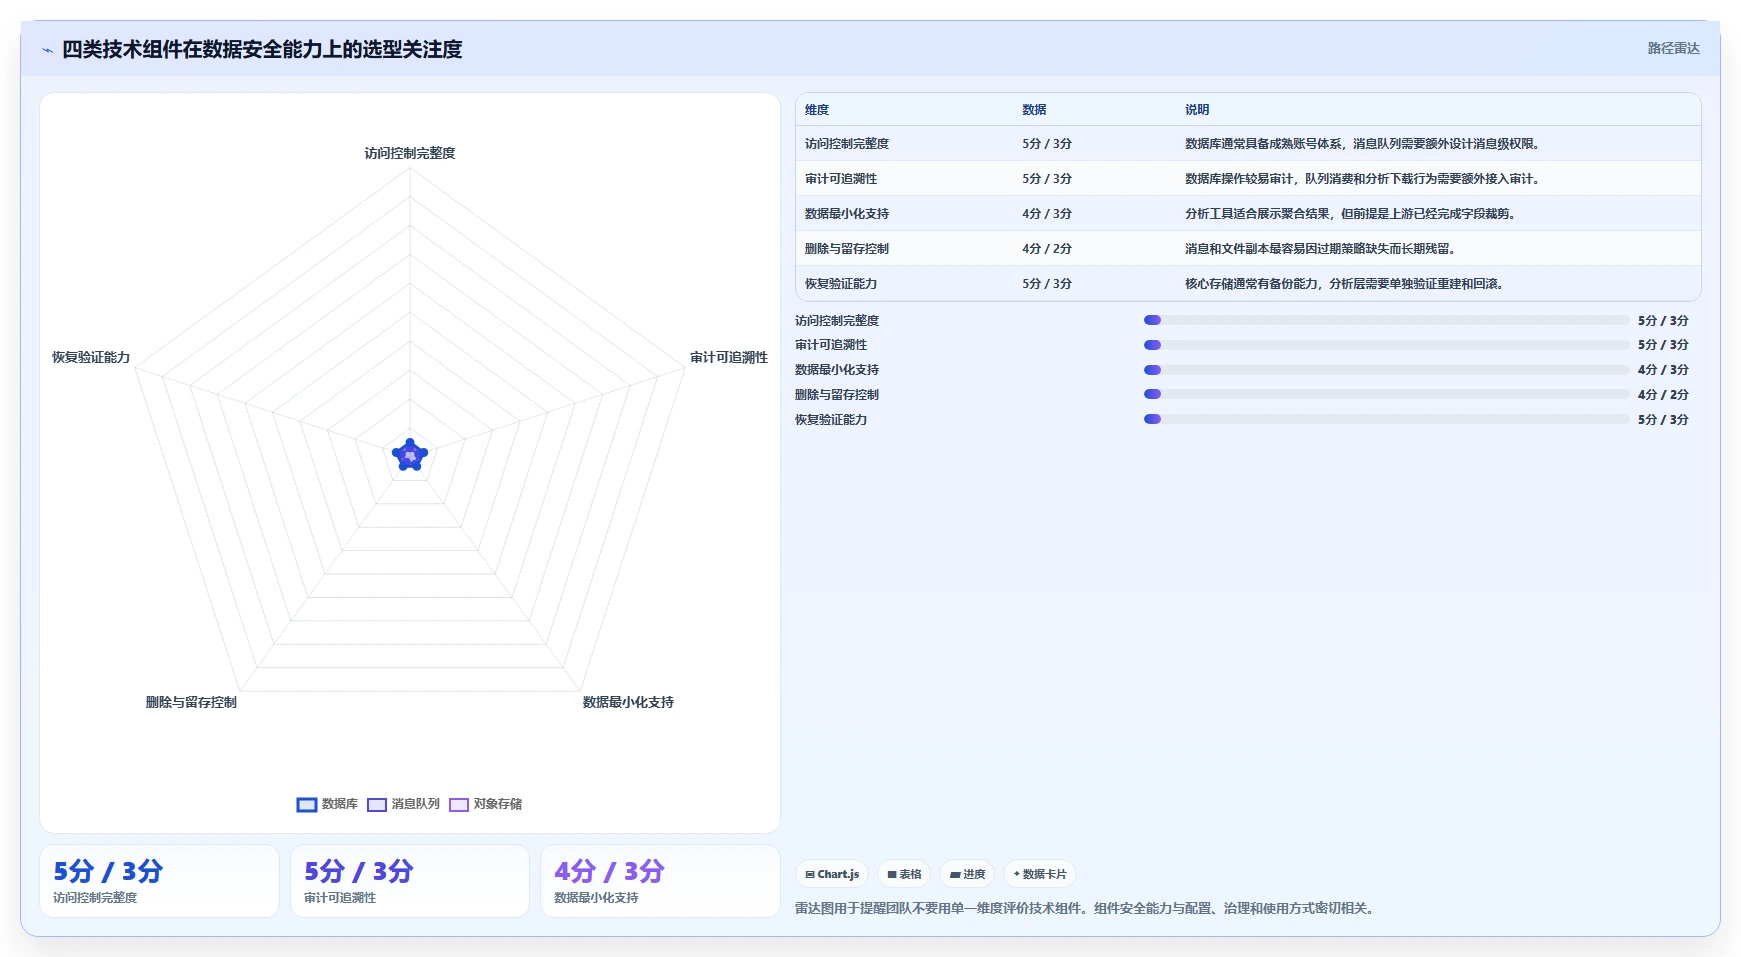Click the 恢复验证能力 axis label on radar
This screenshot has height=957, width=1741.
coord(91,357)
